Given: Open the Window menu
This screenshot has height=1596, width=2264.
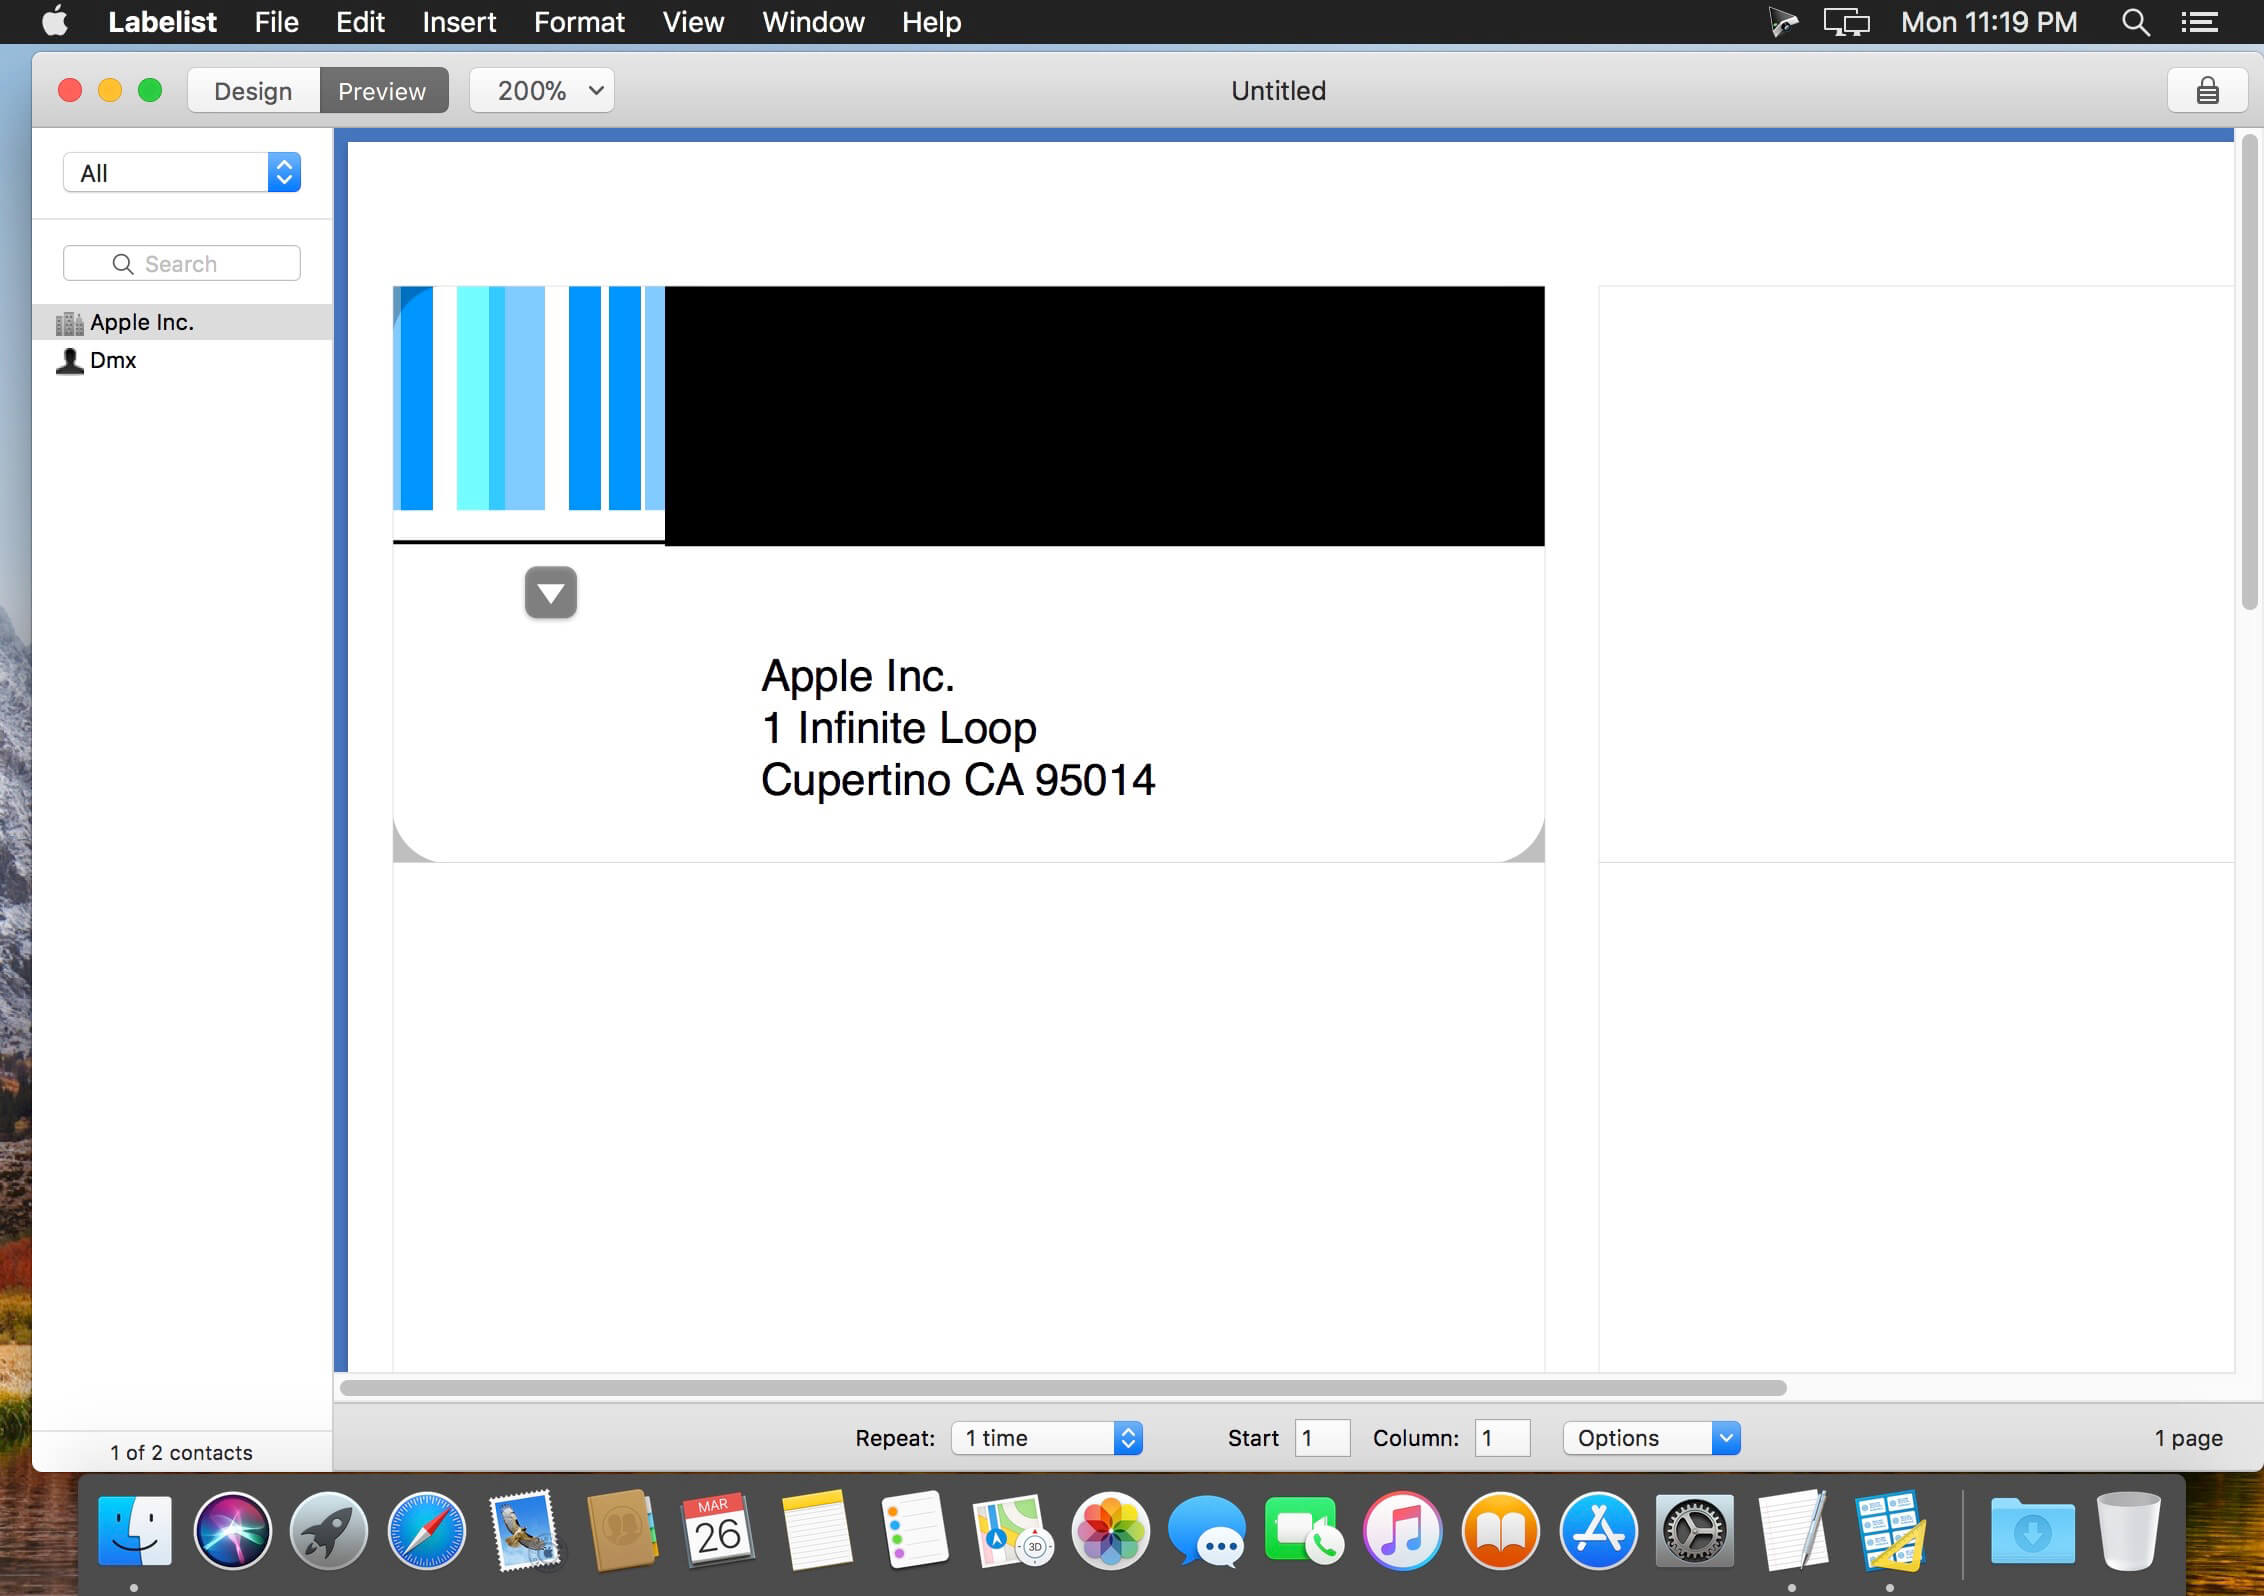Looking at the screenshot, I should tap(813, 22).
